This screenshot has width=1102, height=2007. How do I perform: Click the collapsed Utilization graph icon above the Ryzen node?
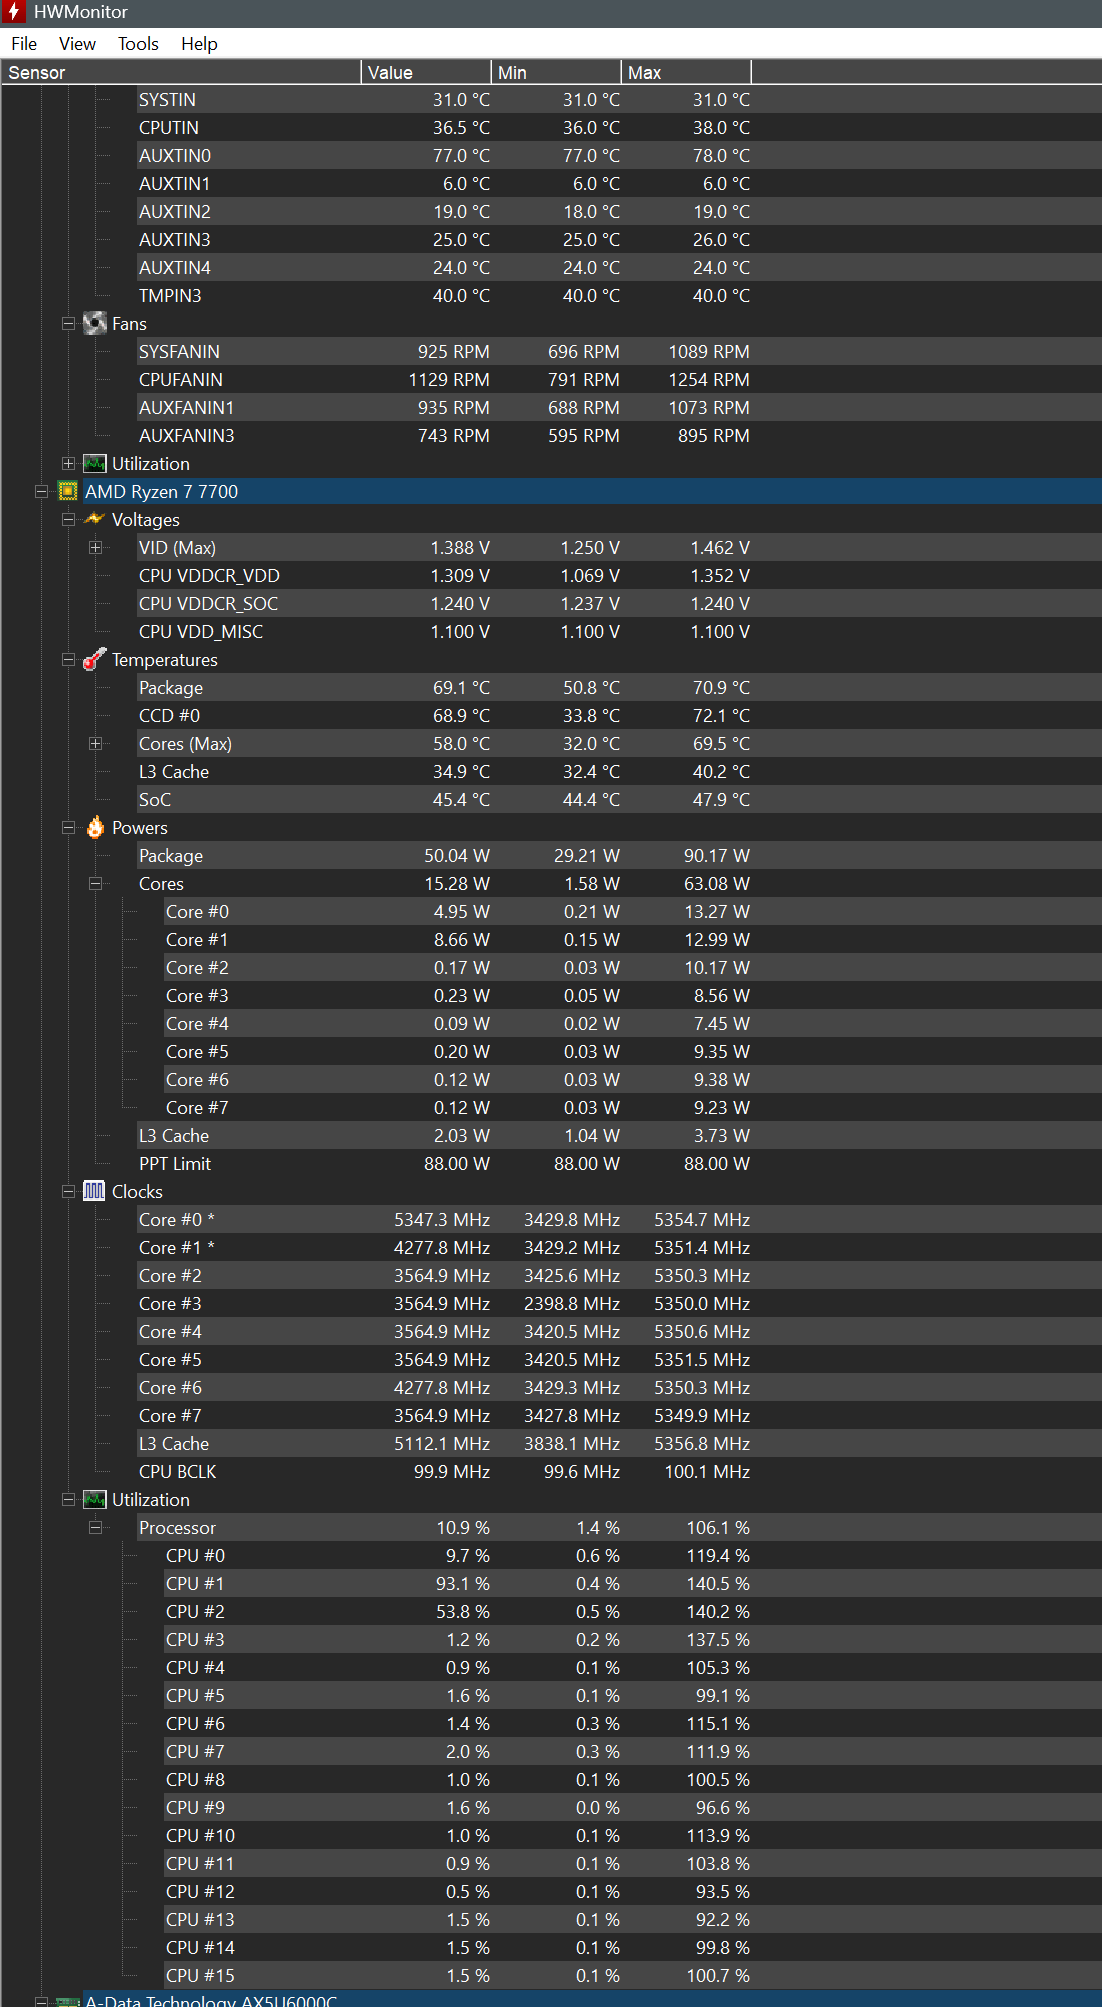click(x=95, y=463)
